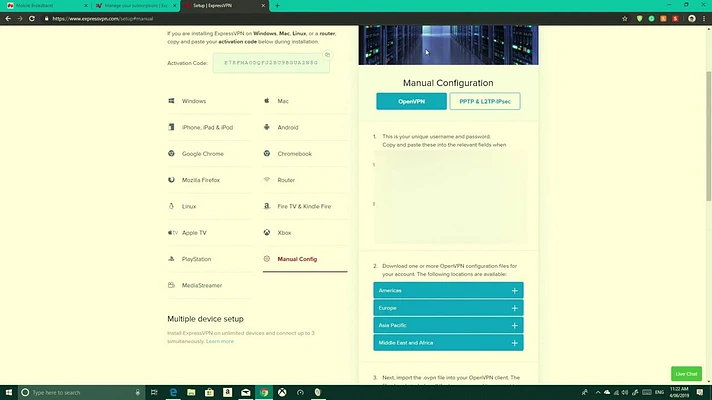Open a new browser tab
Screen dimensions: 712x400
click(x=277, y=5)
